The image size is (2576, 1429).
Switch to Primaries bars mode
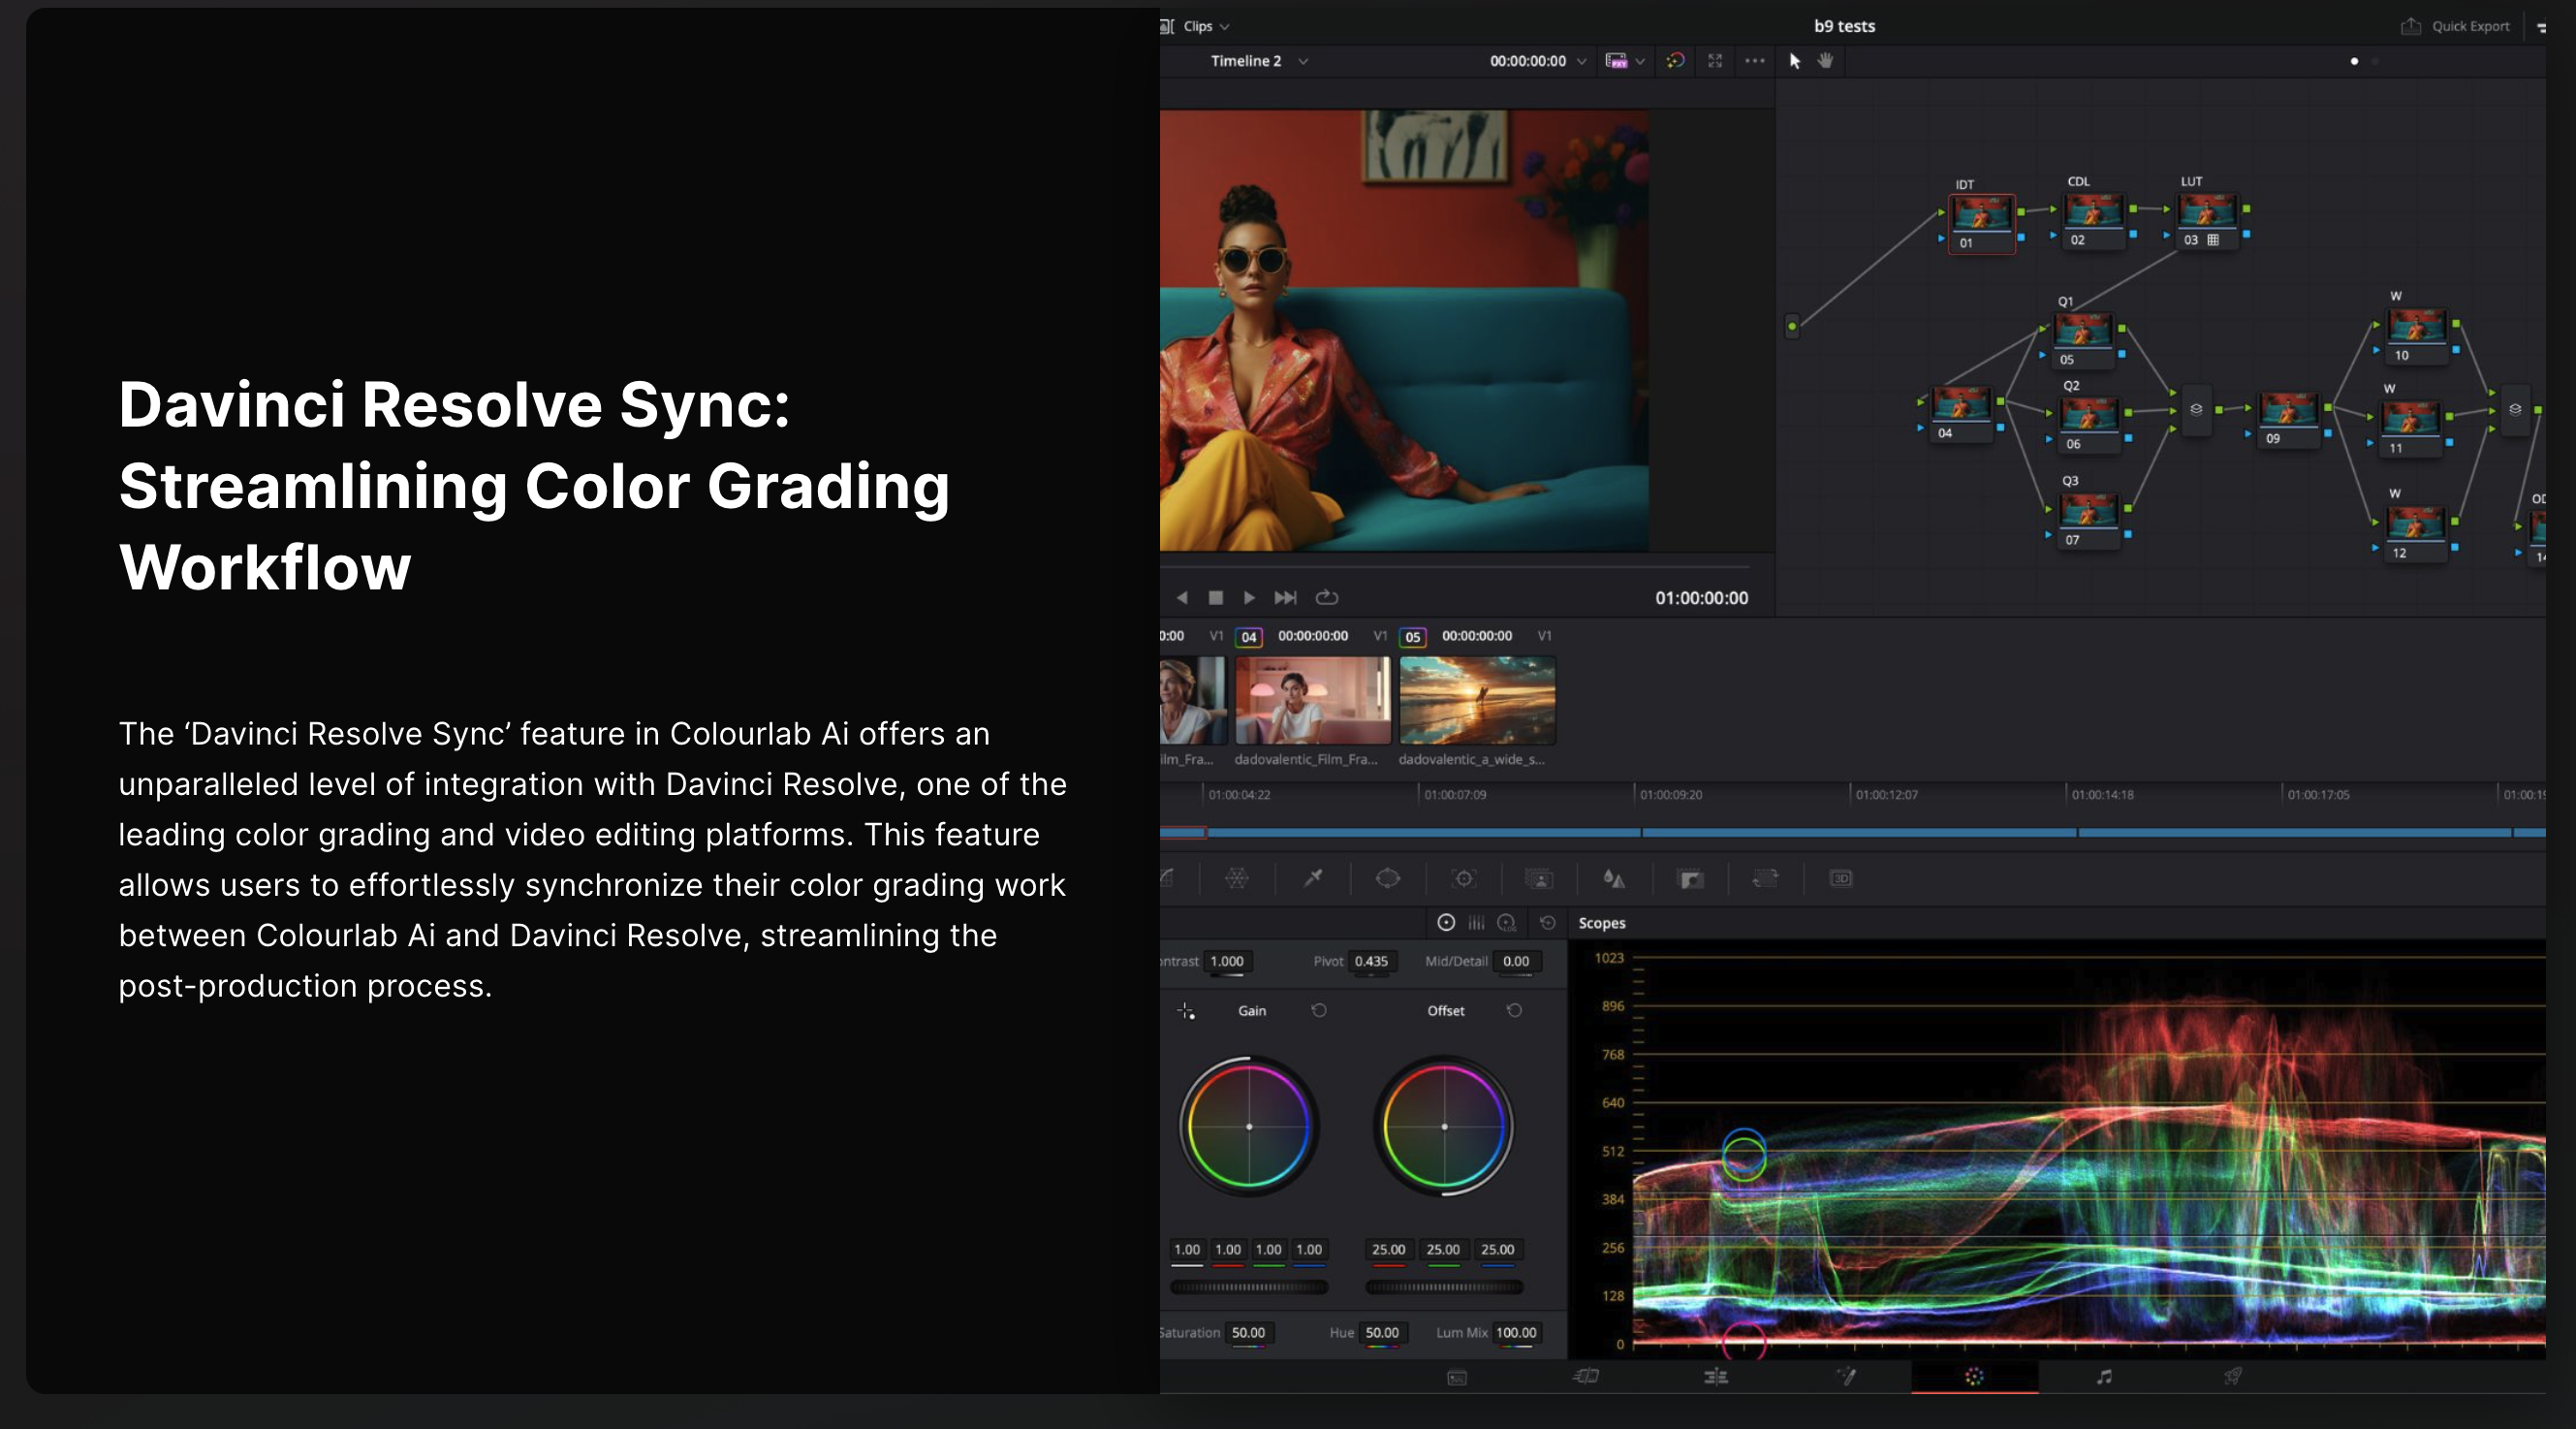click(1476, 922)
